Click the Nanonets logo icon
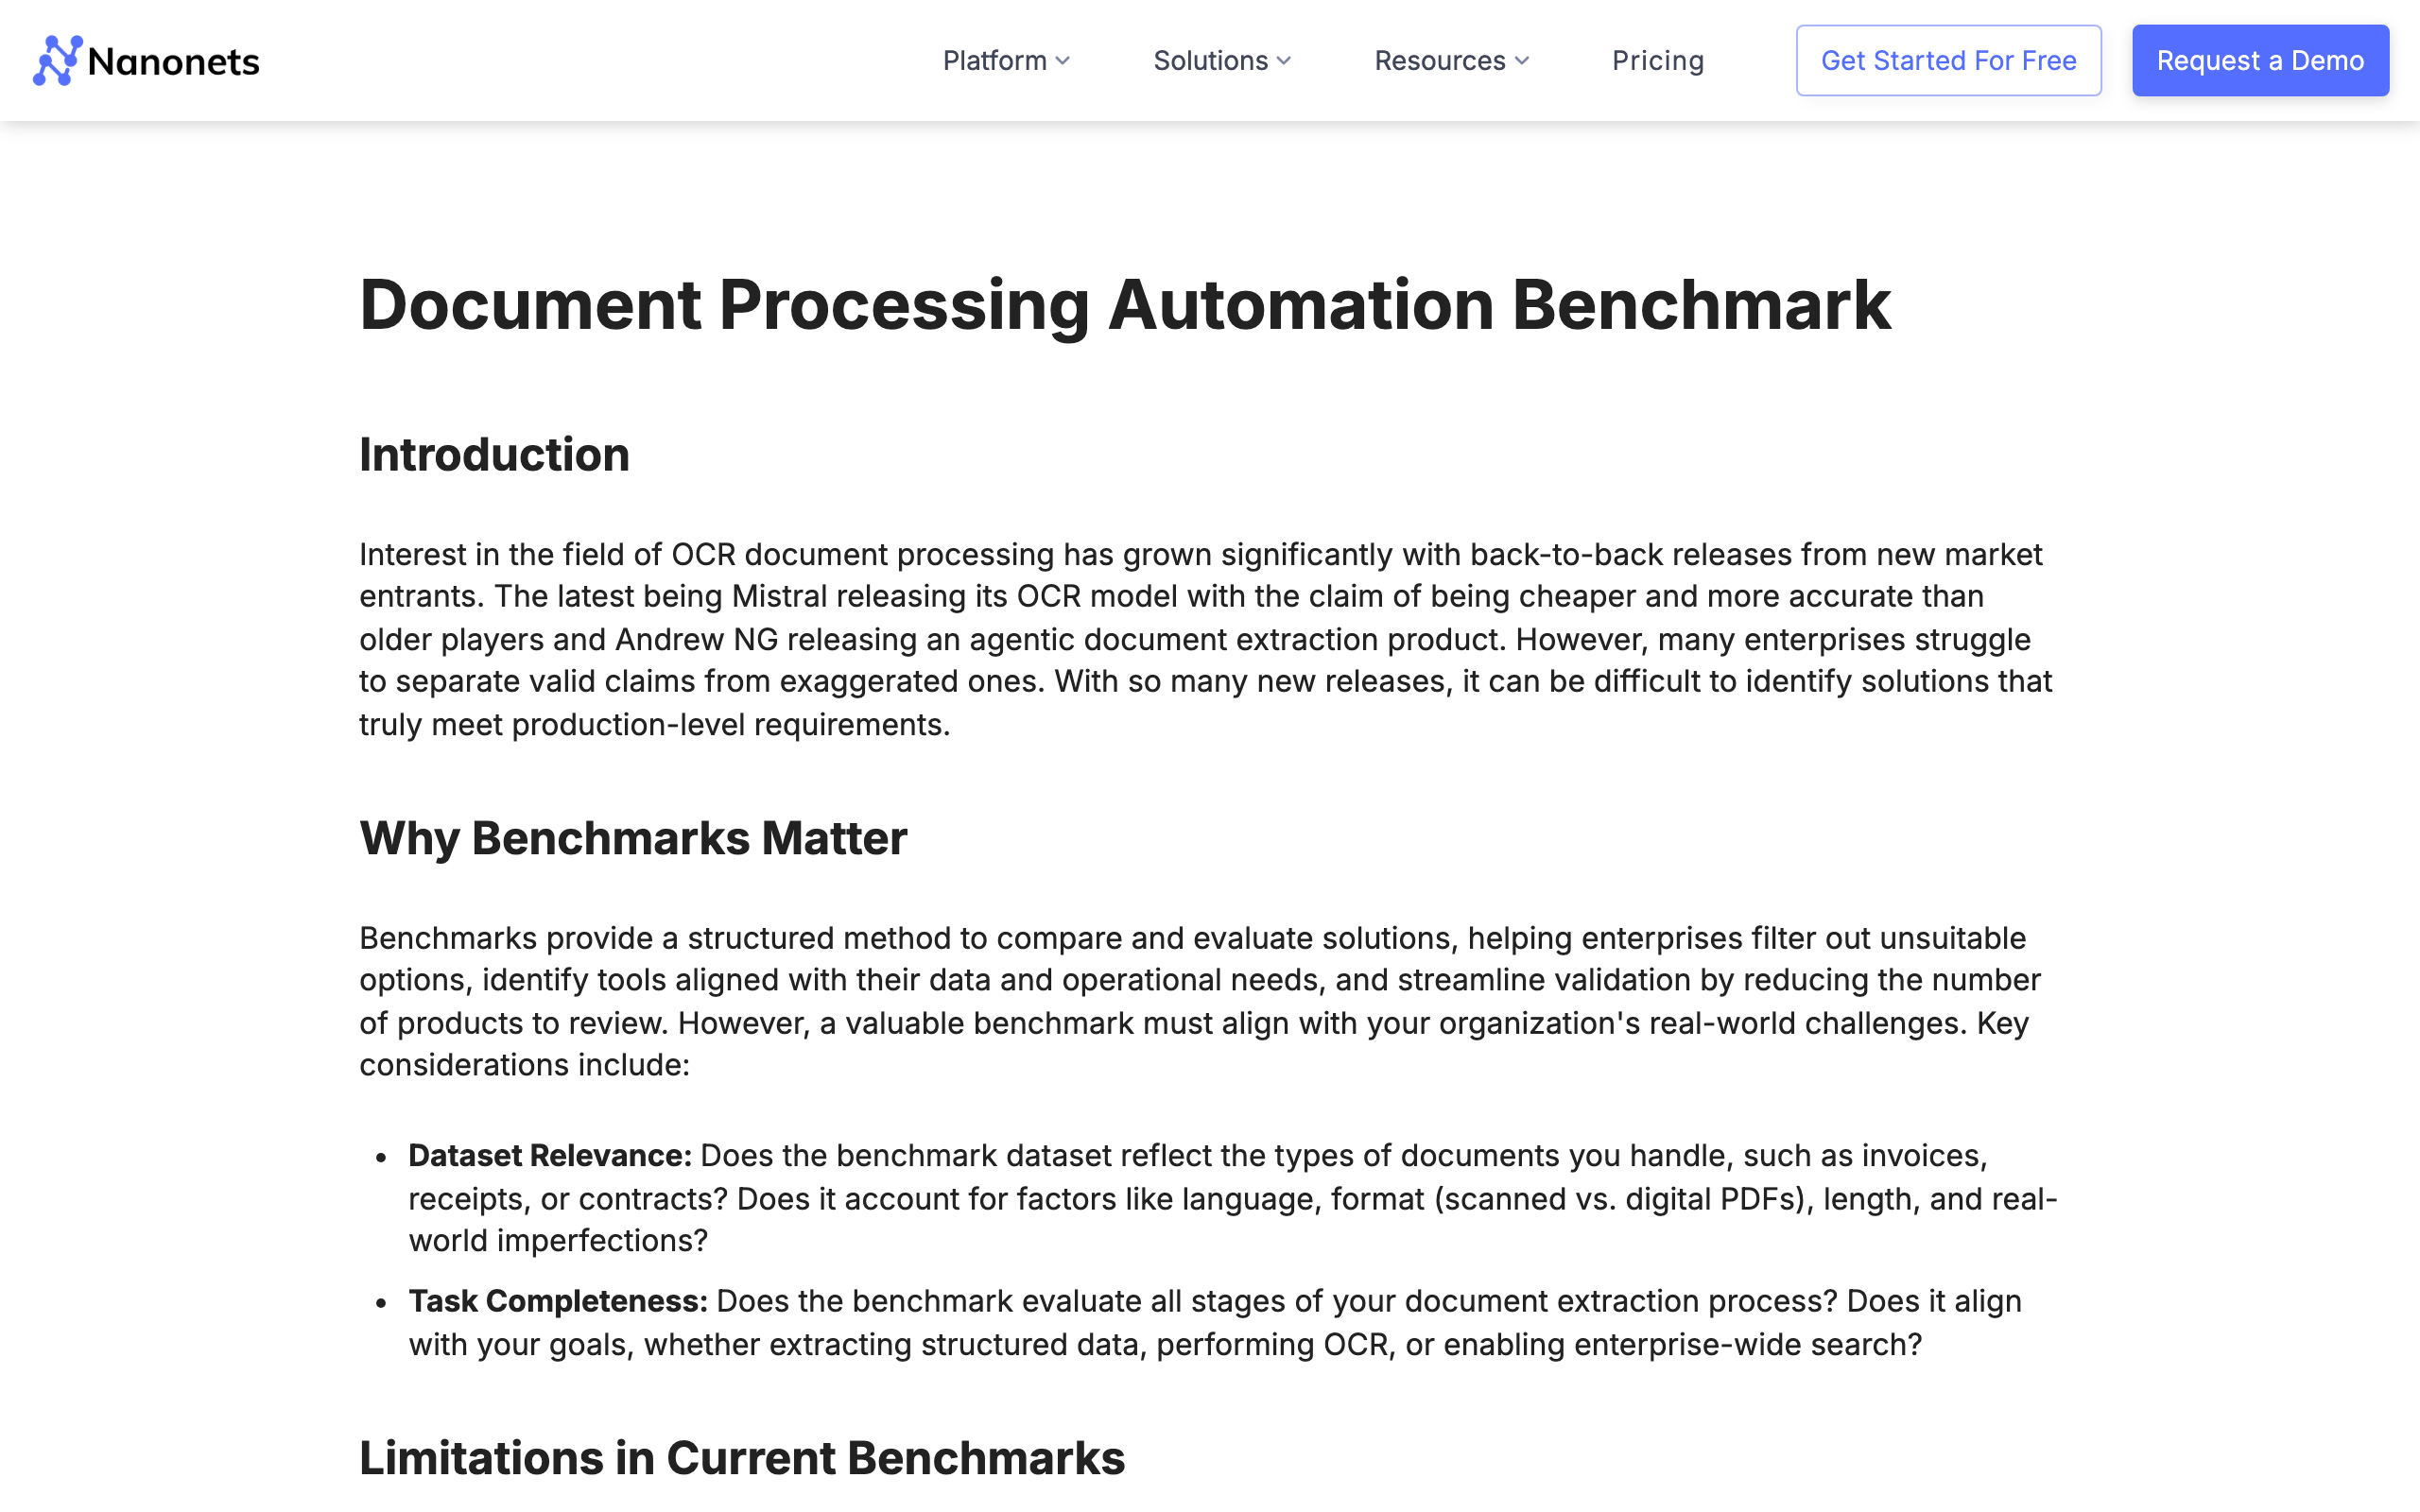 click(x=57, y=61)
